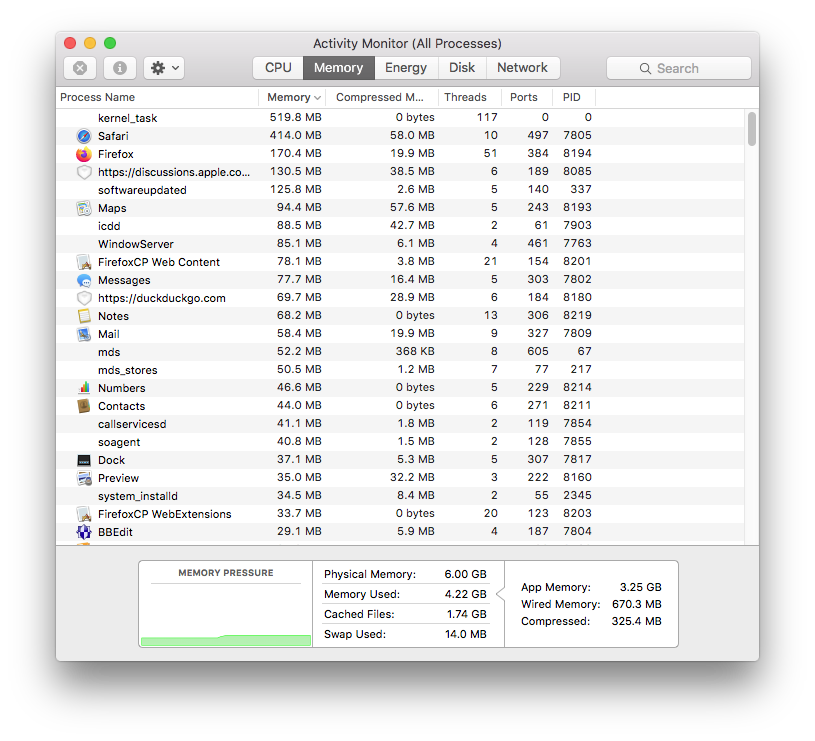The width and height of the screenshot is (815, 741).
Task: Open the gear actions dropdown
Action: click(164, 68)
